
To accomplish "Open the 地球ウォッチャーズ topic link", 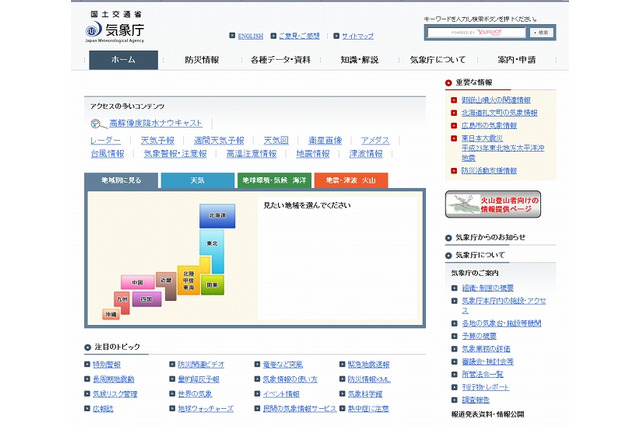I will pyautogui.click(x=206, y=409).
